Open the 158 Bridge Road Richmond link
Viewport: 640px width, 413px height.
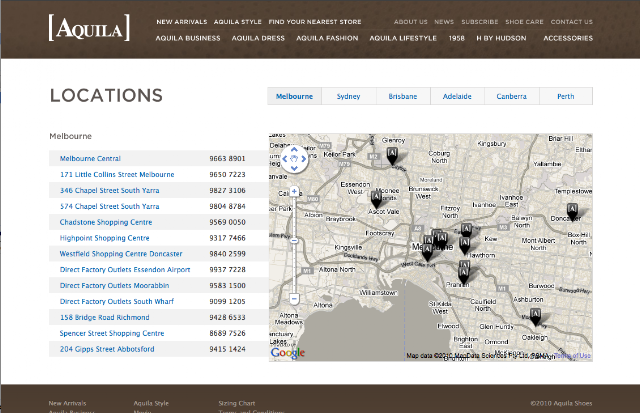pyautogui.click(x=104, y=317)
